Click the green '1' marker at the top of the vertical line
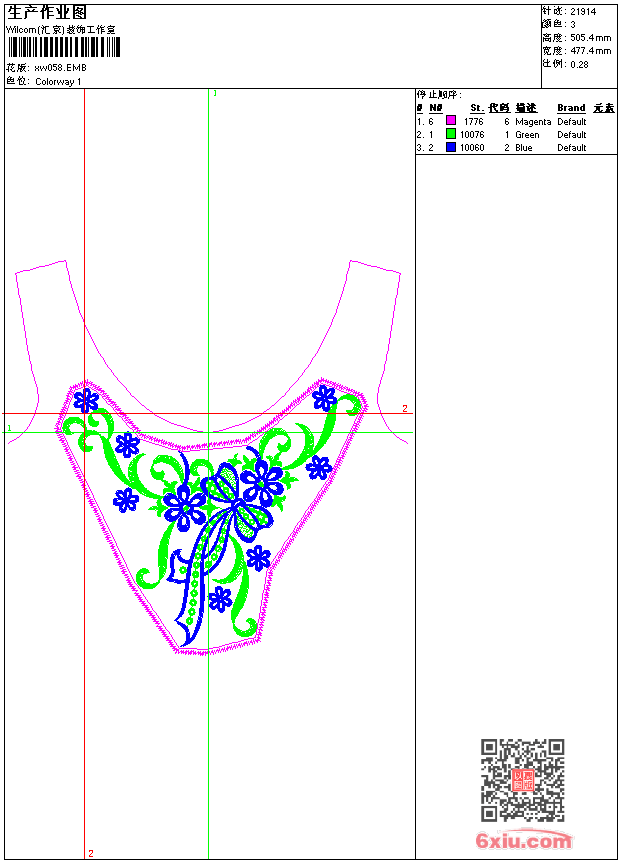The height and width of the screenshot is (860, 620). (215, 94)
